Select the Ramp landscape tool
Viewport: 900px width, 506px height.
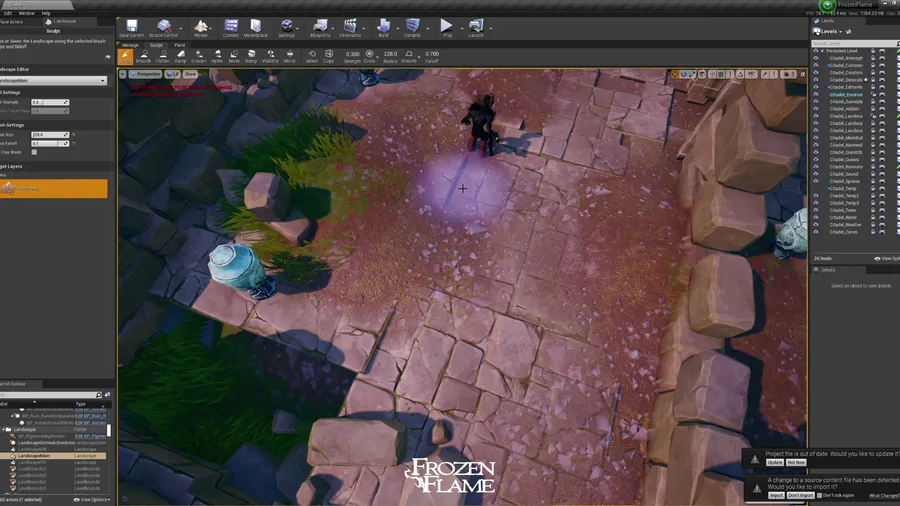181,56
